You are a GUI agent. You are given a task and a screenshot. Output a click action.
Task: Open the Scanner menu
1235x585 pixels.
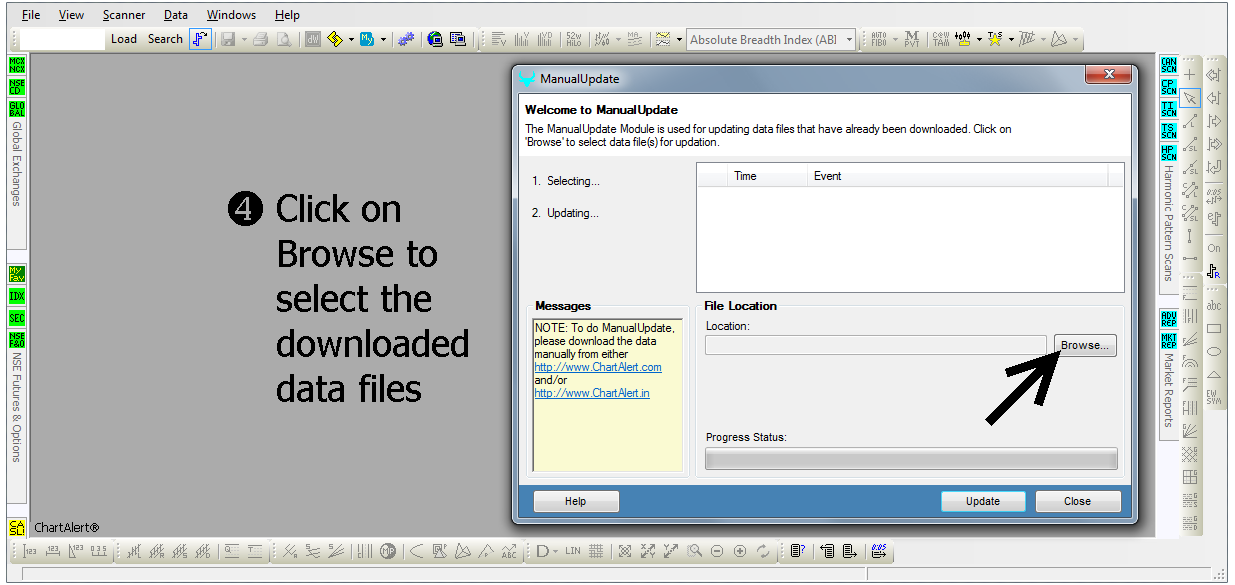tap(124, 15)
